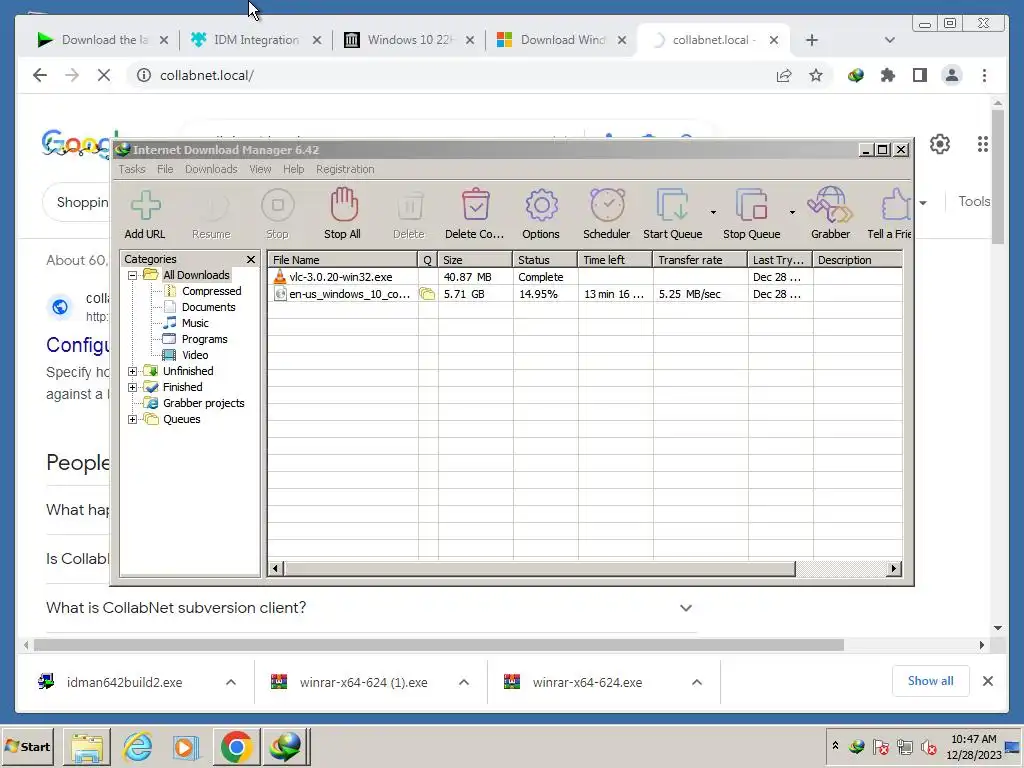Open the Registration menu in IDM

[x=345, y=169]
